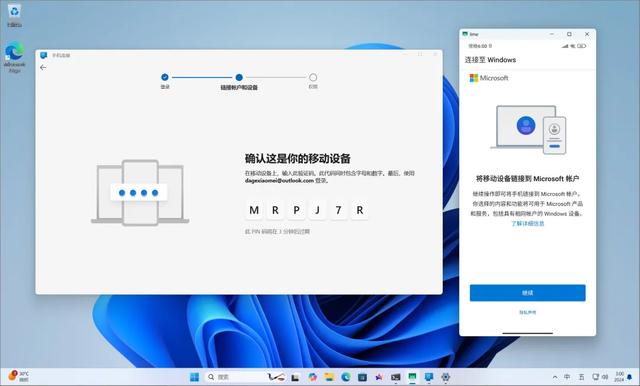Open the clock and date flyout
The image size is (640, 386).
click(x=619, y=377)
